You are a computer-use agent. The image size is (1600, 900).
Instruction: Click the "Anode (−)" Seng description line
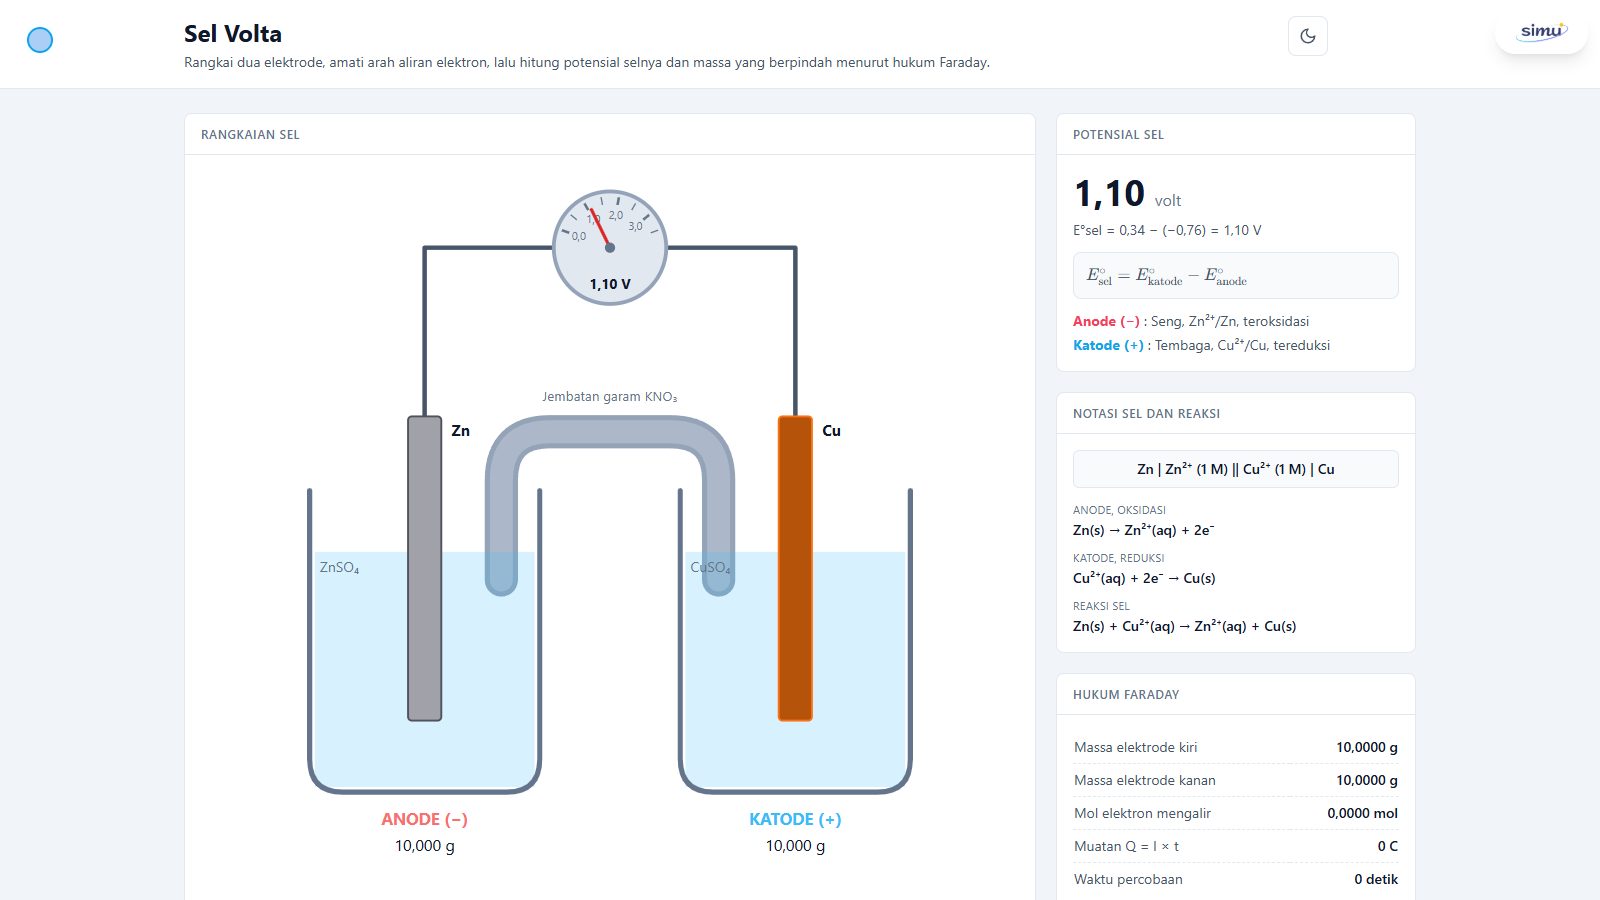tap(1191, 321)
